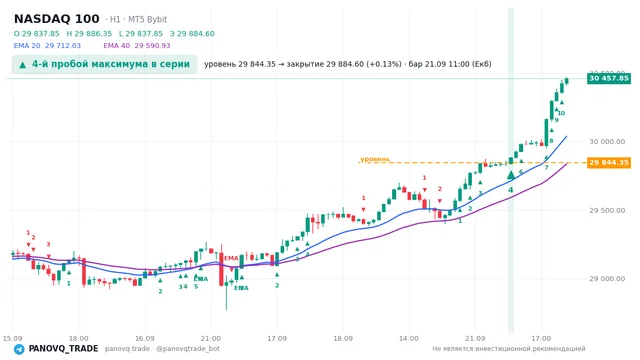Select the 'EMA 40 29 590.93' legend entry
This screenshot has width=640, height=360.
pos(137,45)
